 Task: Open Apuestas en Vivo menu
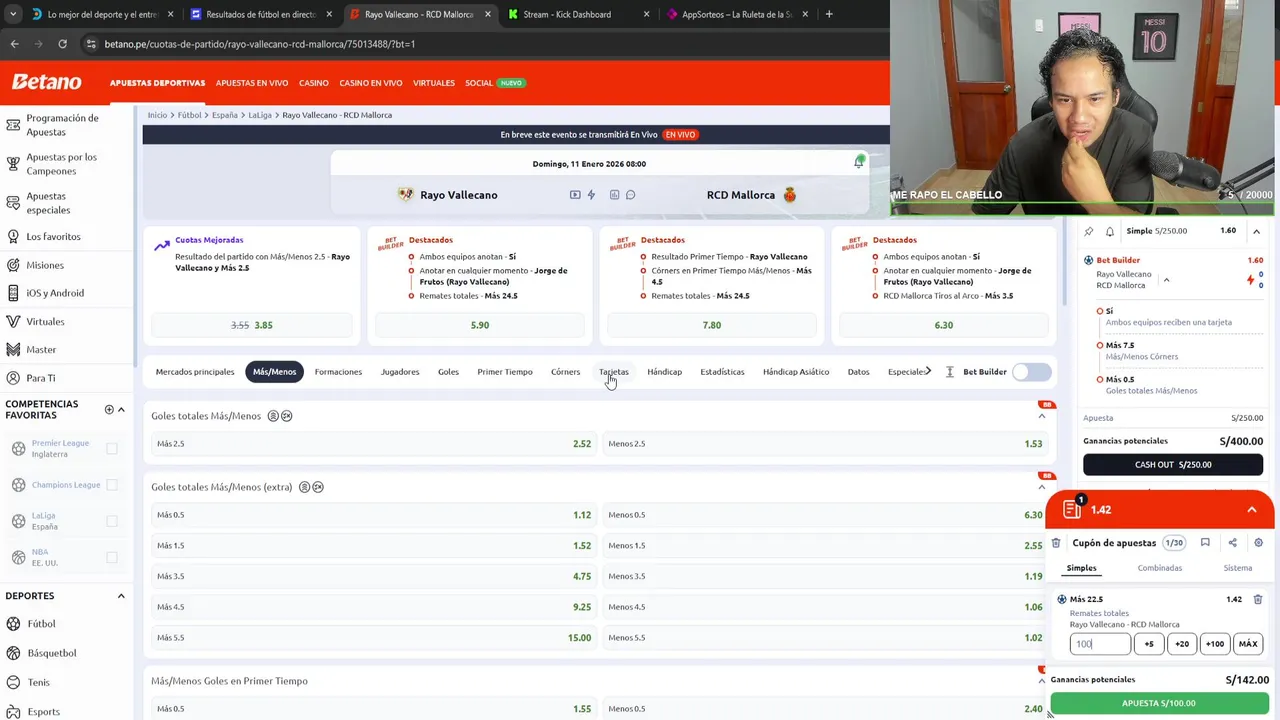pos(252,83)
